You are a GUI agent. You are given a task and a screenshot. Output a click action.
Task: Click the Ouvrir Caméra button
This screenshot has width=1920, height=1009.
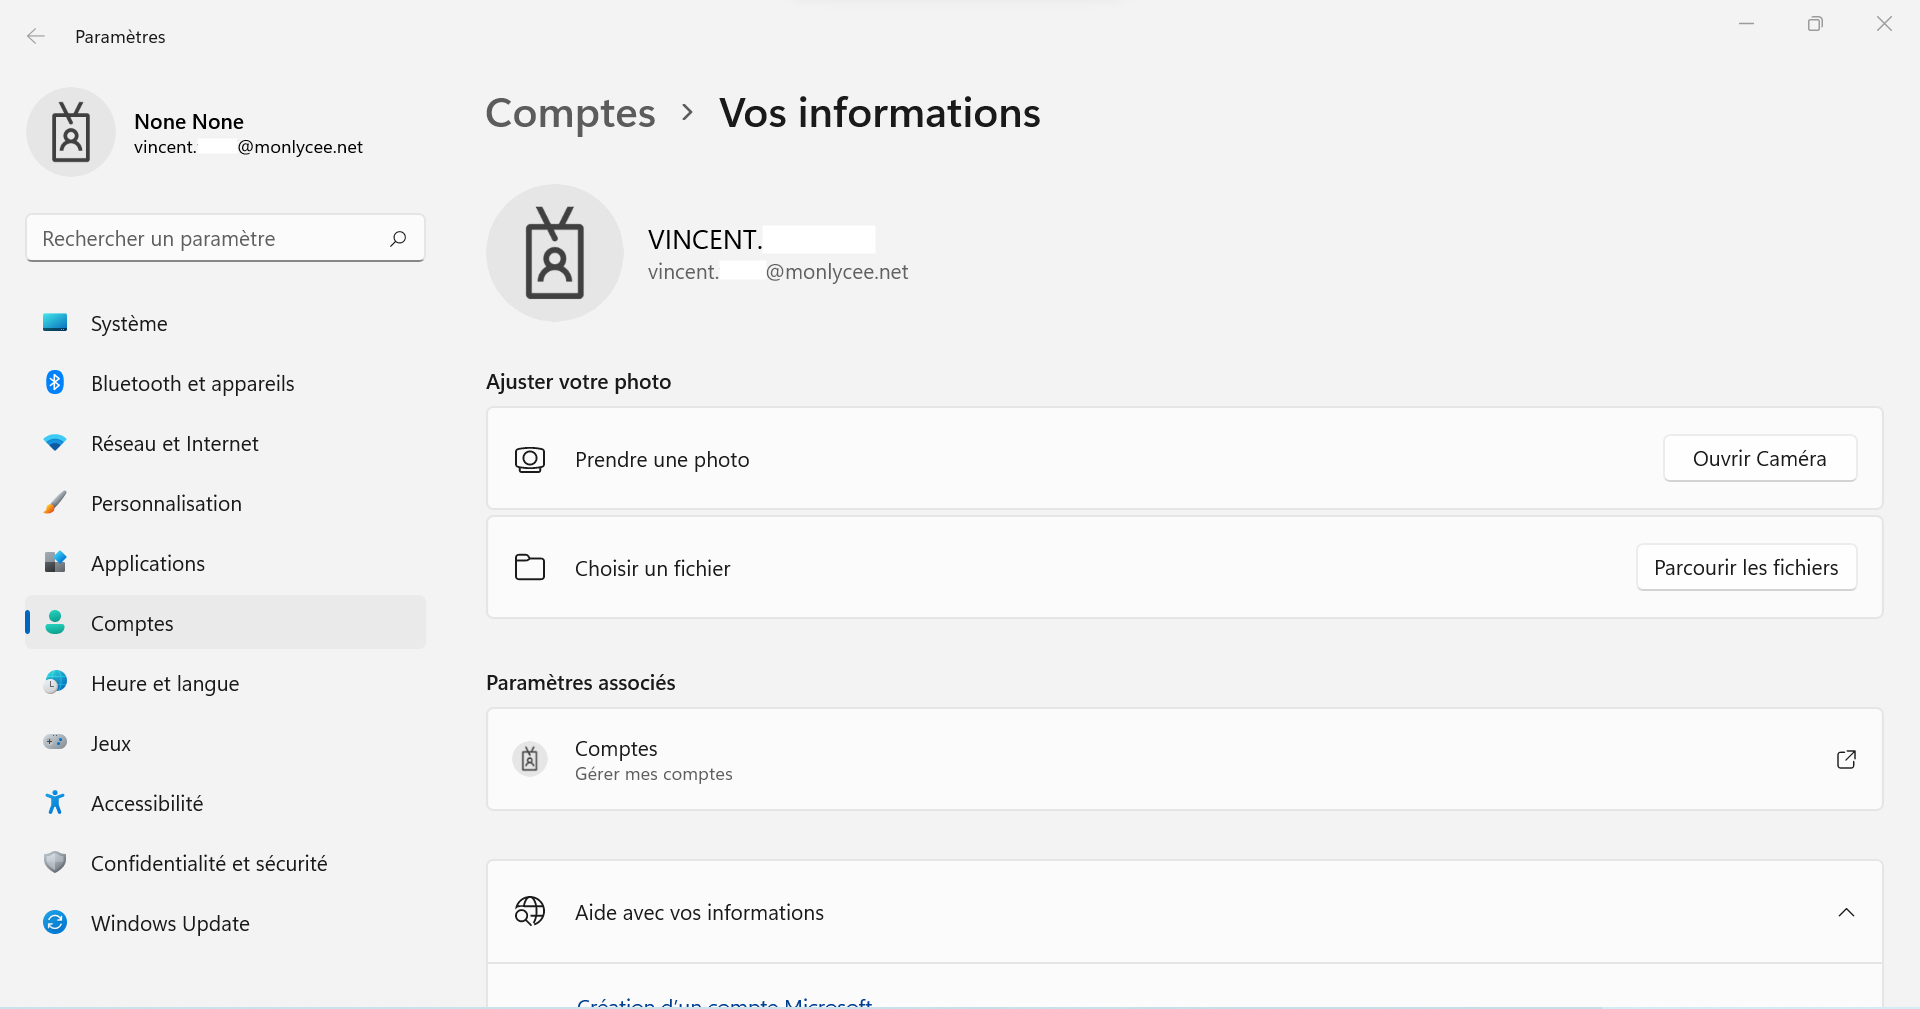(x=1760, y=458)
